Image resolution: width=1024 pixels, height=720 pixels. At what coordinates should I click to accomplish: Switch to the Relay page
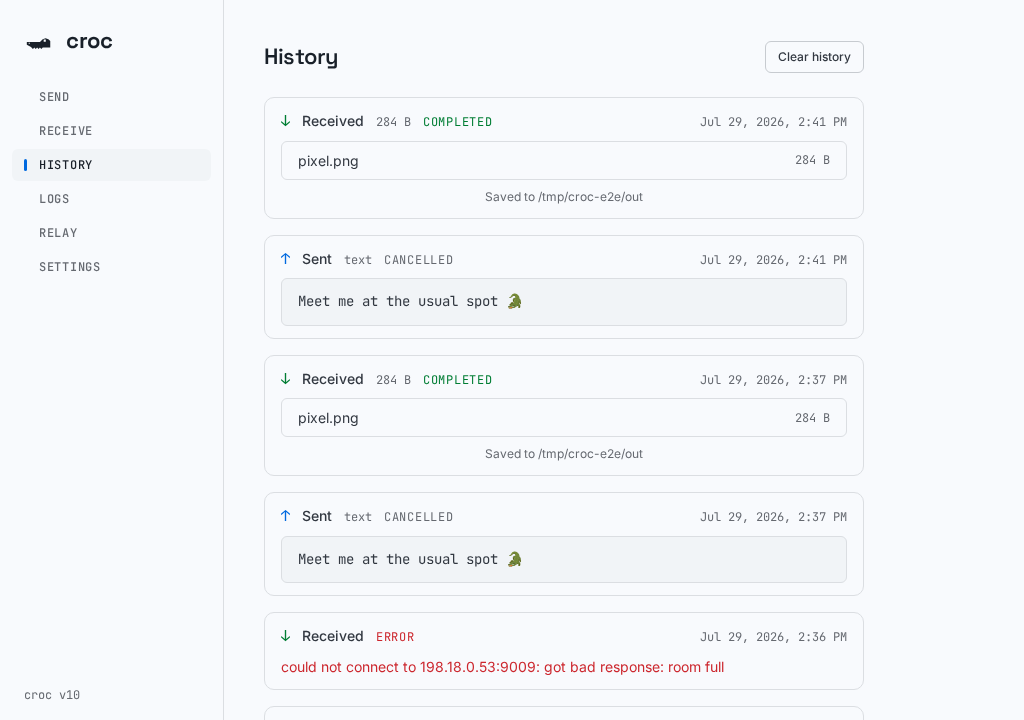tap(111, 233)
